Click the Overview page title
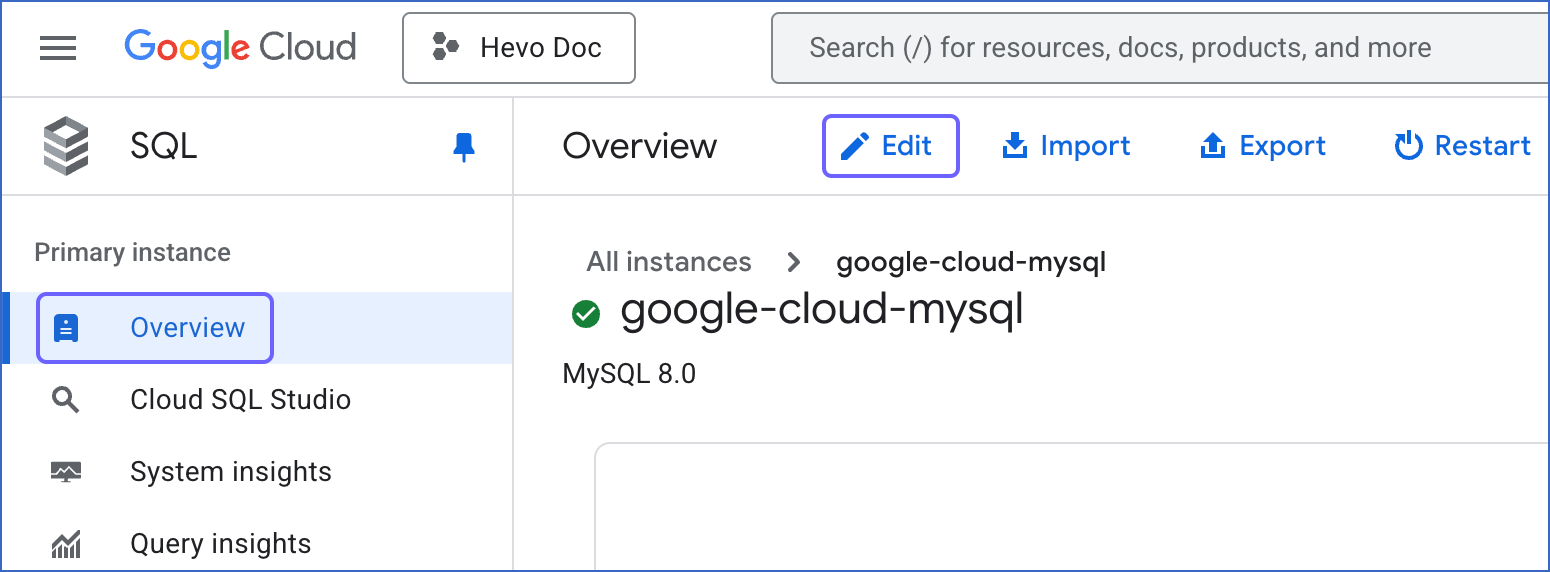The width and height of the screenshot is (1550, 572). (x=640, y=146)
